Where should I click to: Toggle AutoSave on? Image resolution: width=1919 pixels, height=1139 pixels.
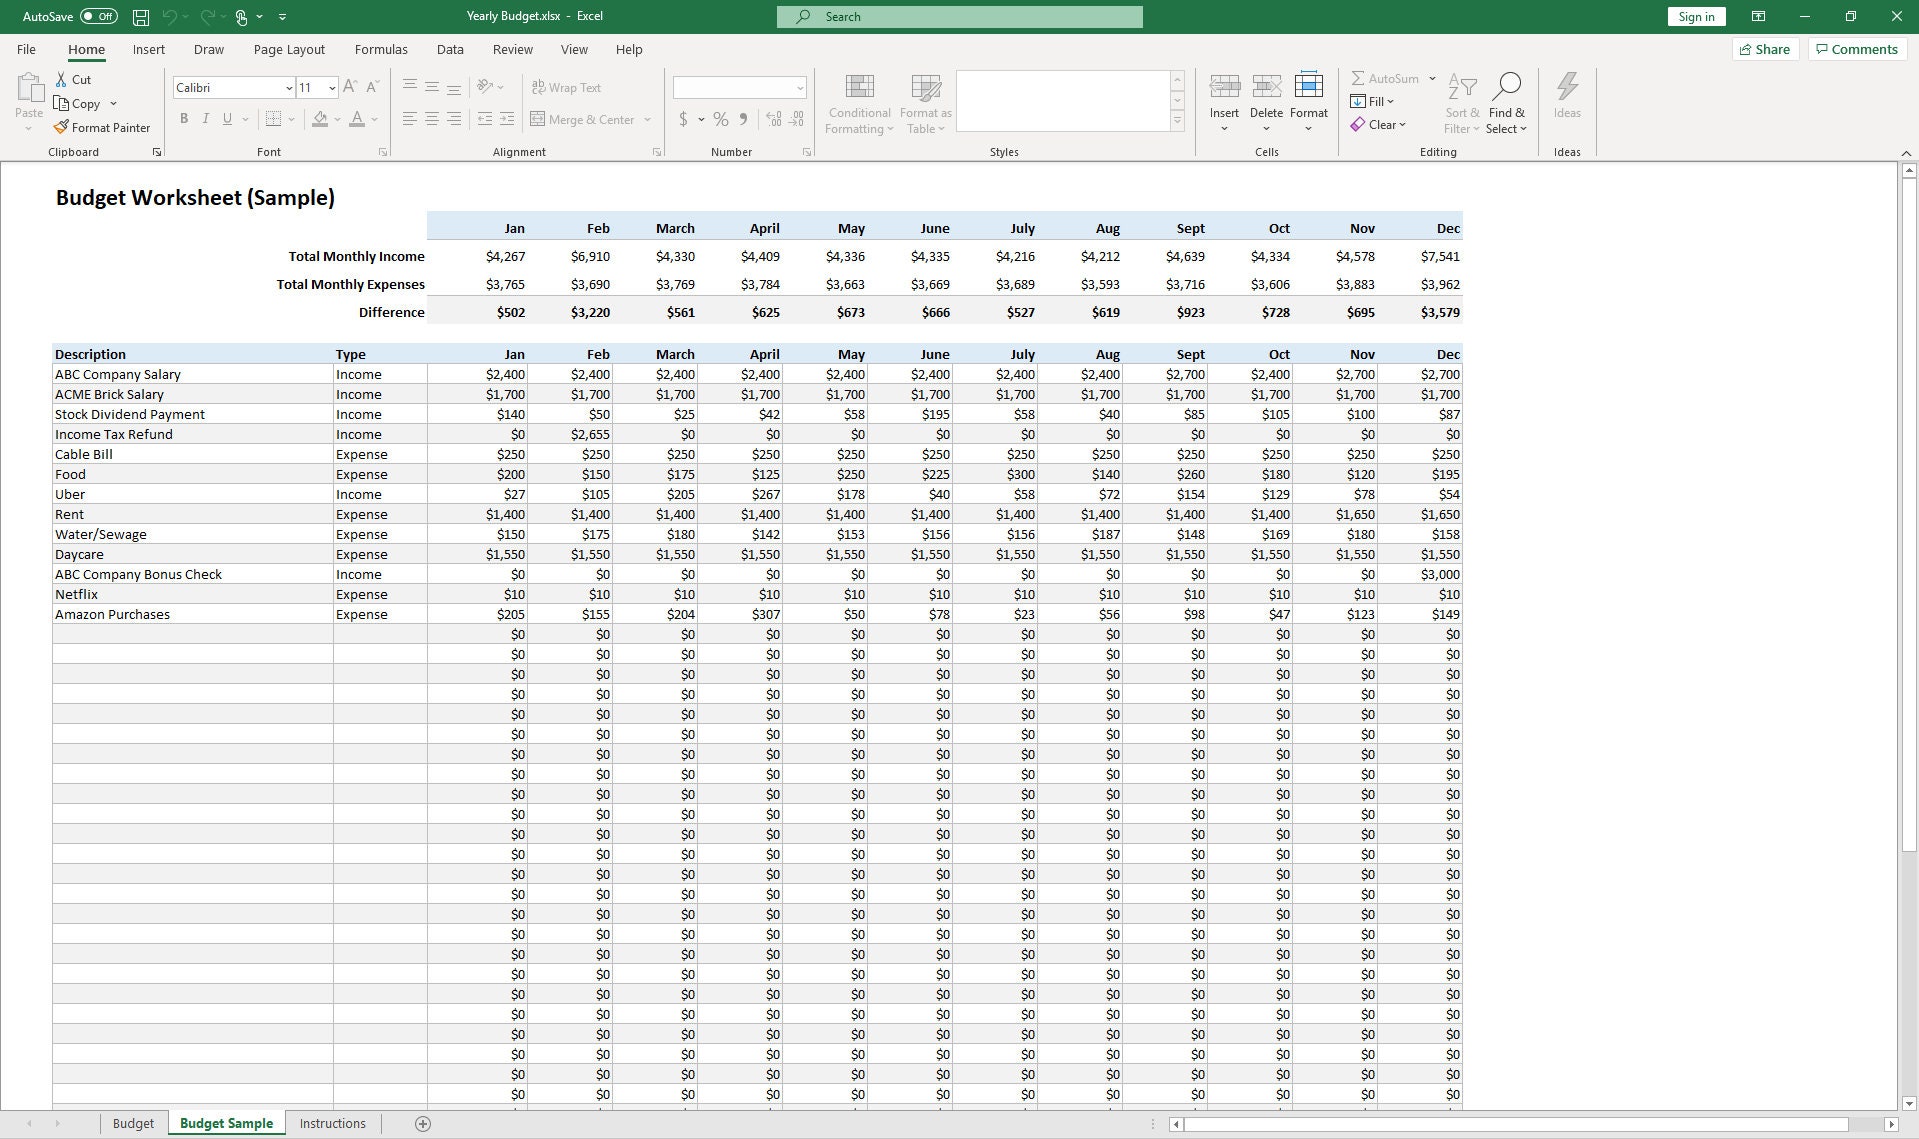[x=97, y=16]
